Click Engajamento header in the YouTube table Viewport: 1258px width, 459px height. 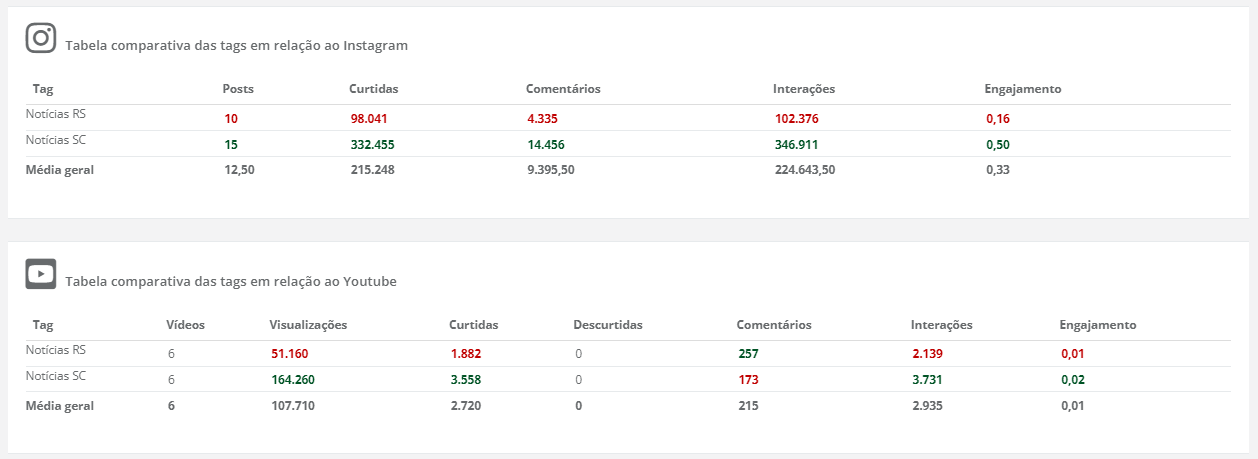point(1098,325)
